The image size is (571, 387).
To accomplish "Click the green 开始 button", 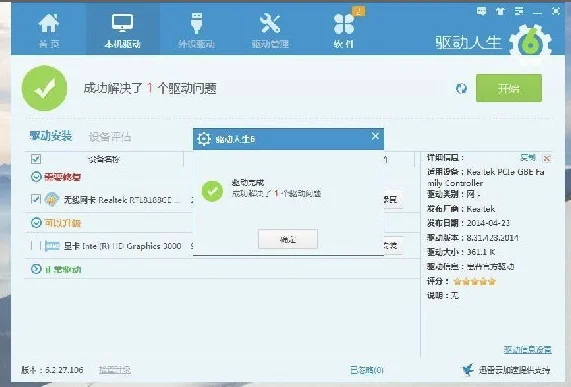I will [x=509, y=88].
